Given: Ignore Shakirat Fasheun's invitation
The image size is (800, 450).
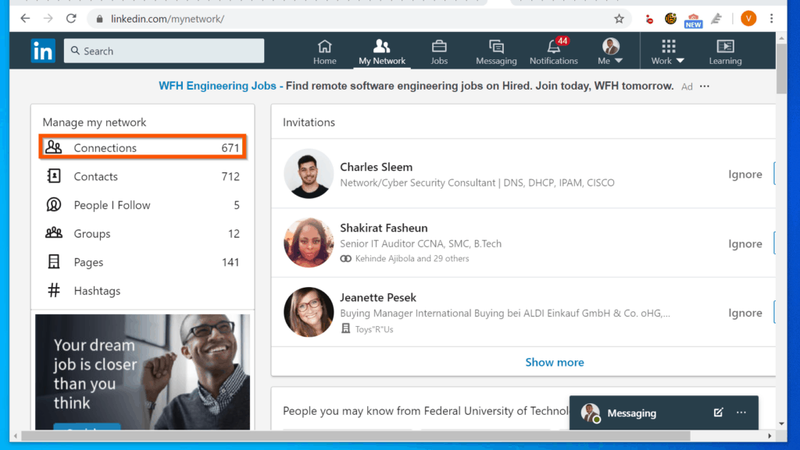Looking at the screenshot, I should pos(745,243).
